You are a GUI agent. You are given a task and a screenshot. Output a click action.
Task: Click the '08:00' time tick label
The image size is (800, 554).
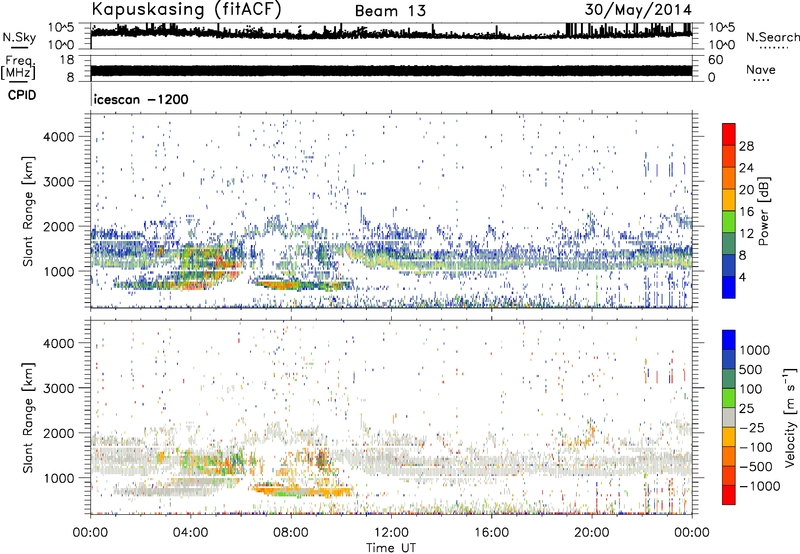pos(290,533)
